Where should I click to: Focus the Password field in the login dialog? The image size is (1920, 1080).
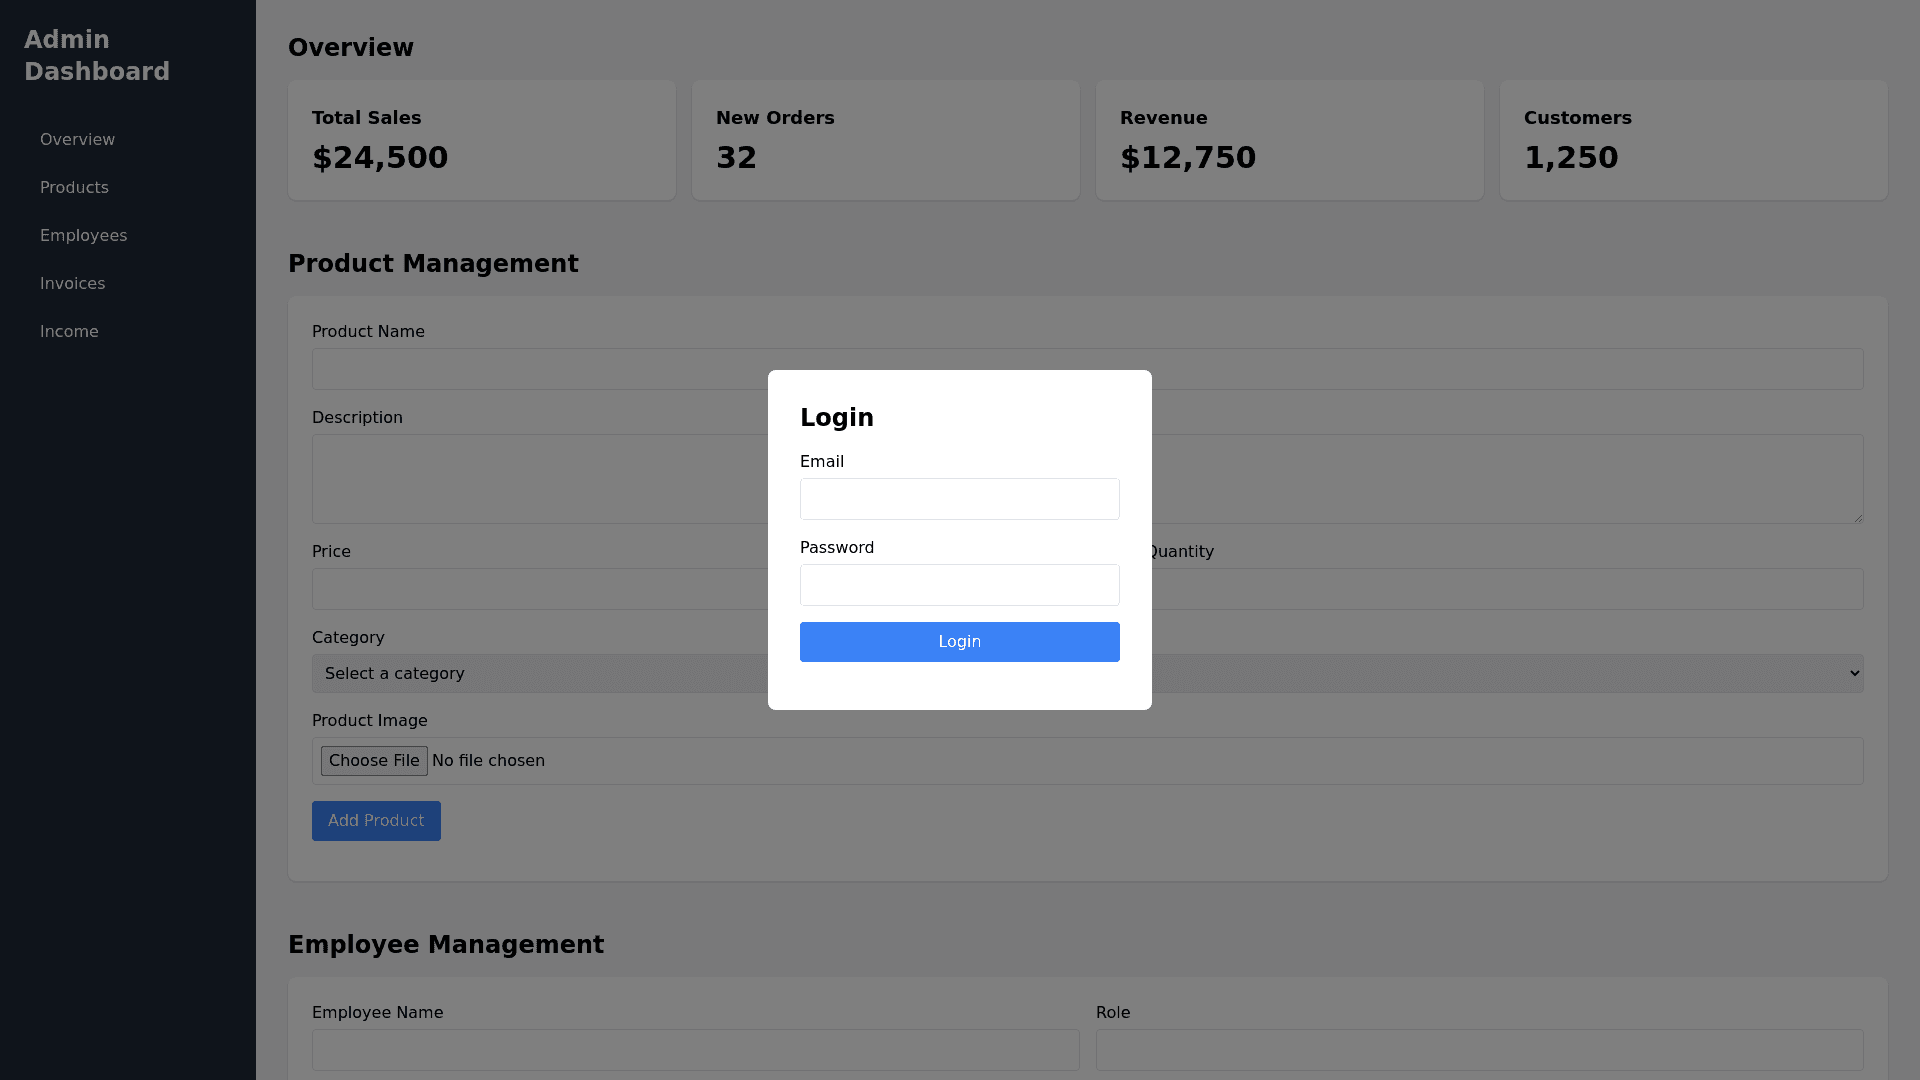click(959, 584)
